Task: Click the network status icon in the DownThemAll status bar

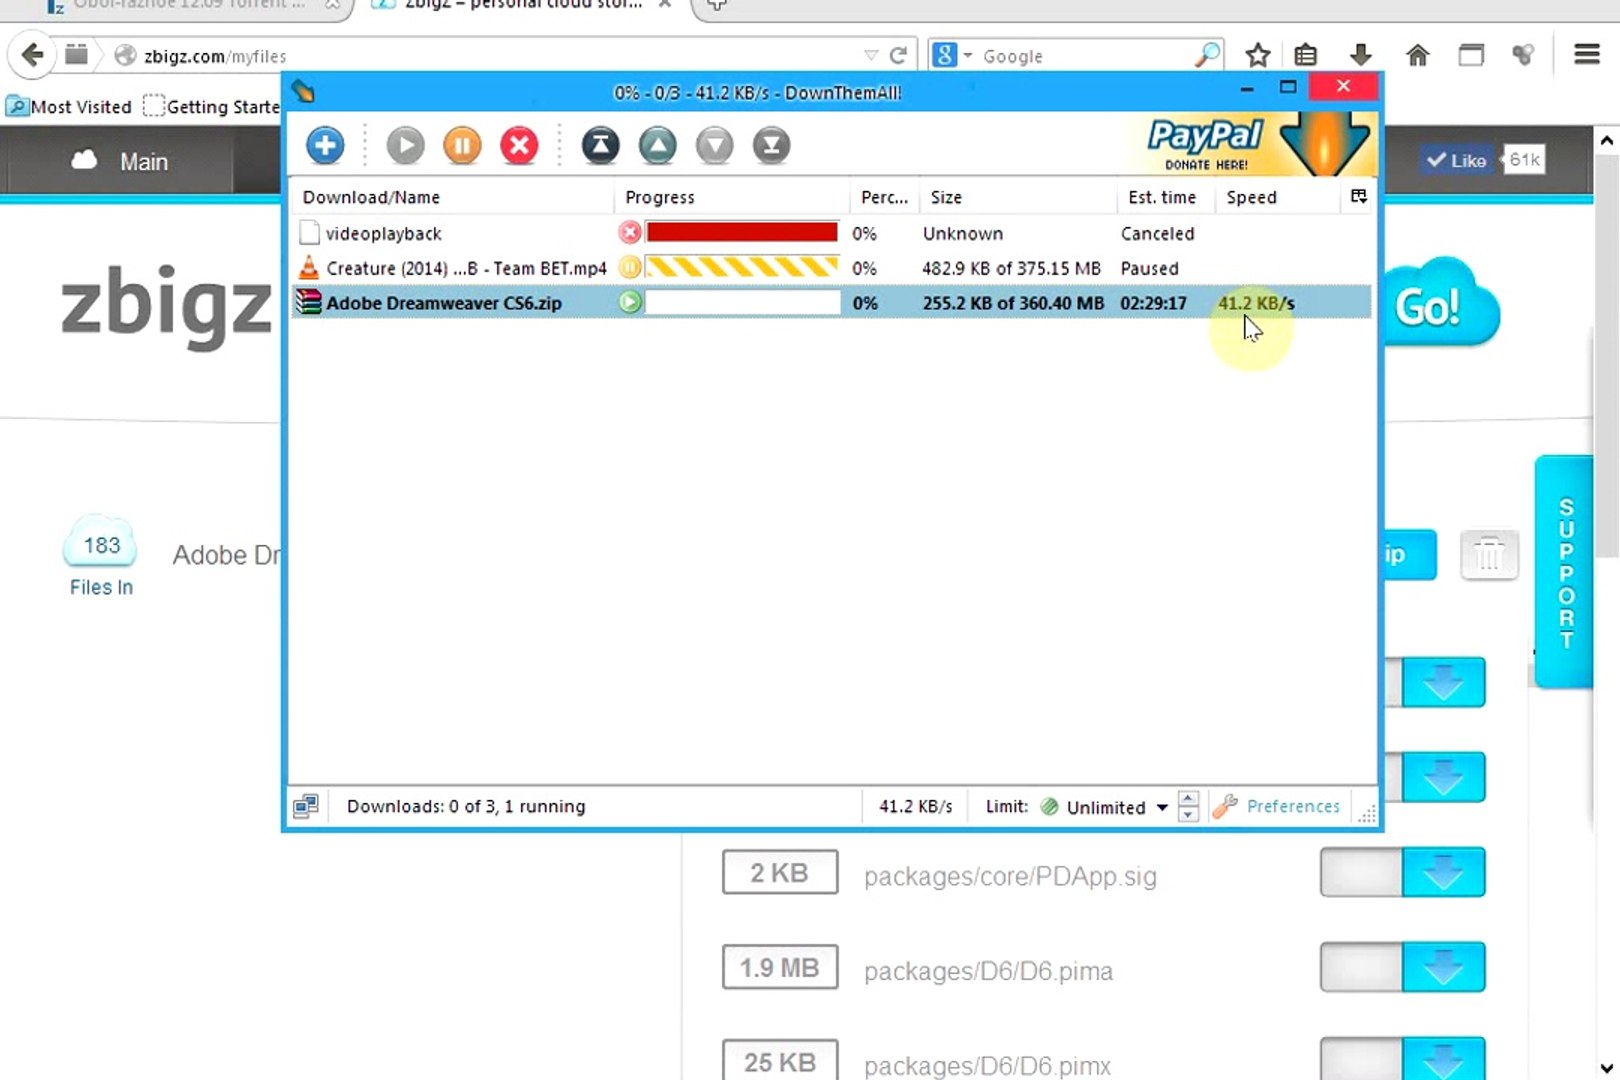Action: 306,806
